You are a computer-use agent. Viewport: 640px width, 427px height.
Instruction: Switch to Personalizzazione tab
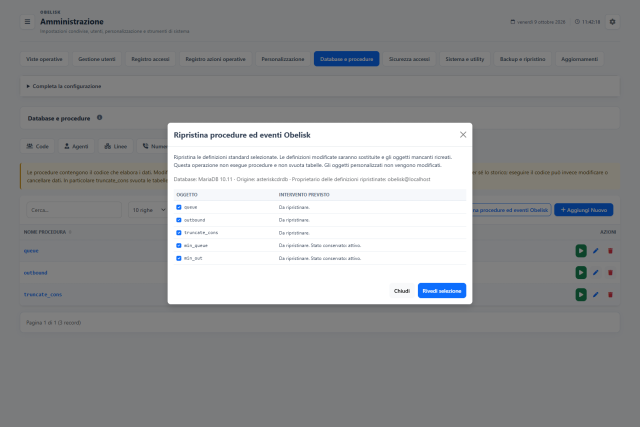tap(283, 59)
